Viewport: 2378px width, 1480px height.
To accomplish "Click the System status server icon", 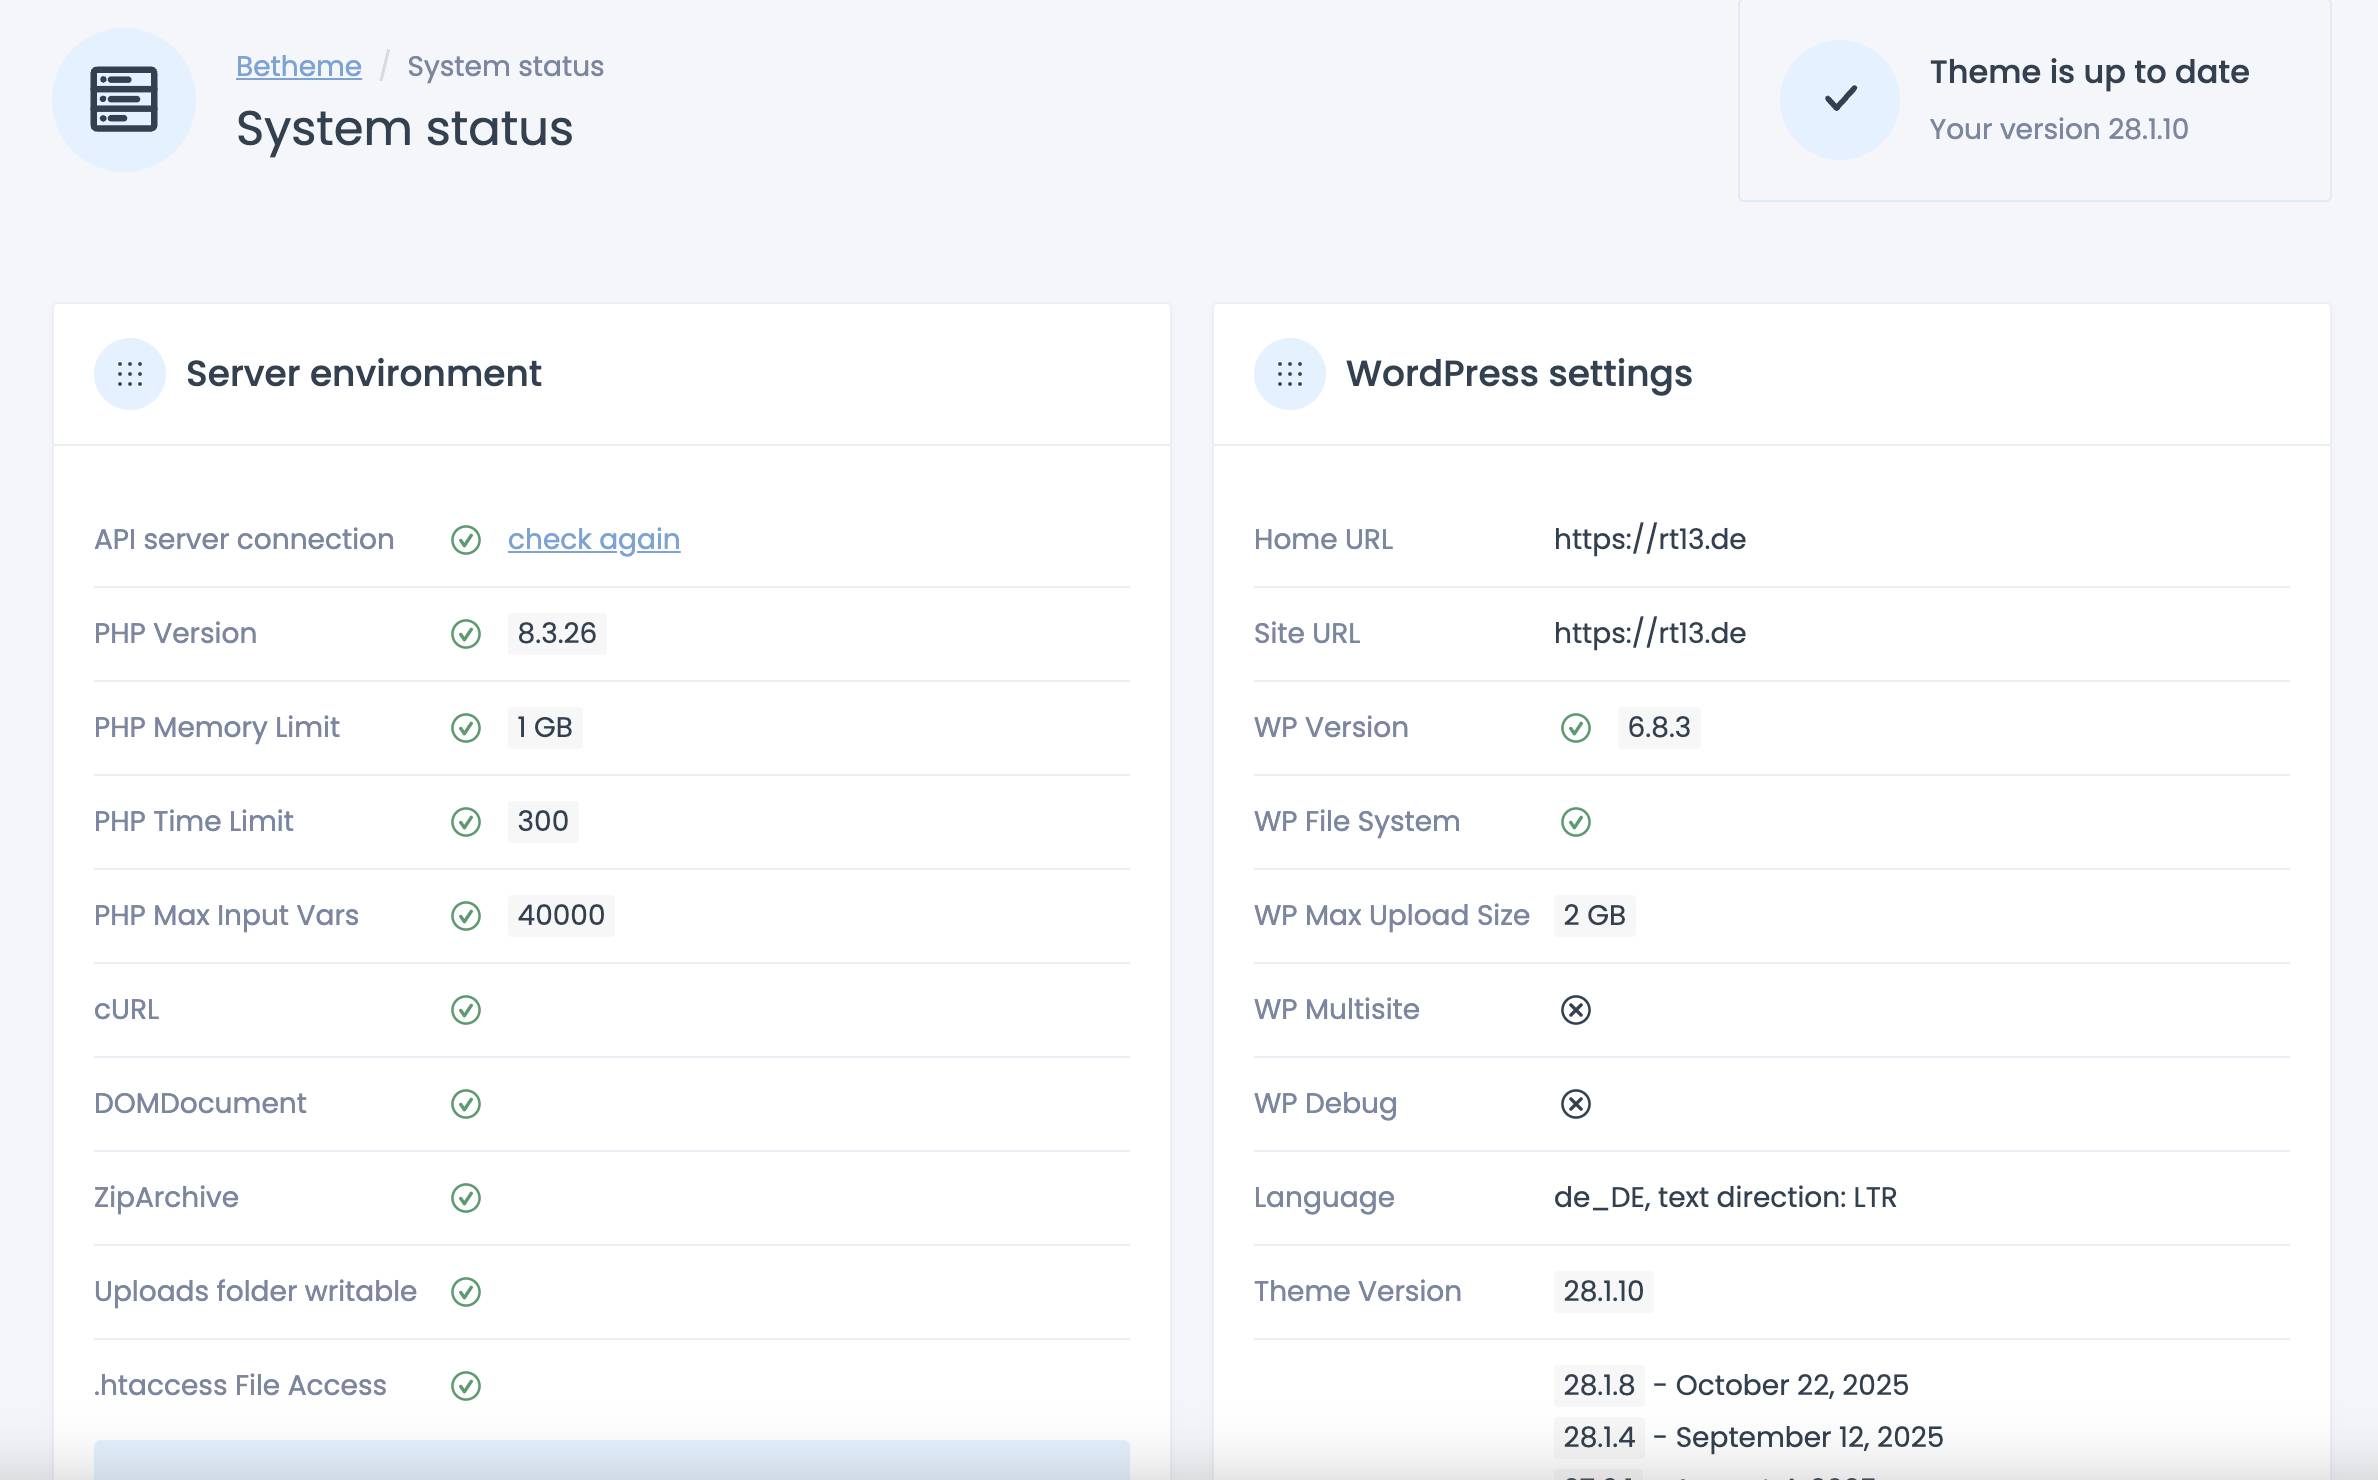I will 124,99.
